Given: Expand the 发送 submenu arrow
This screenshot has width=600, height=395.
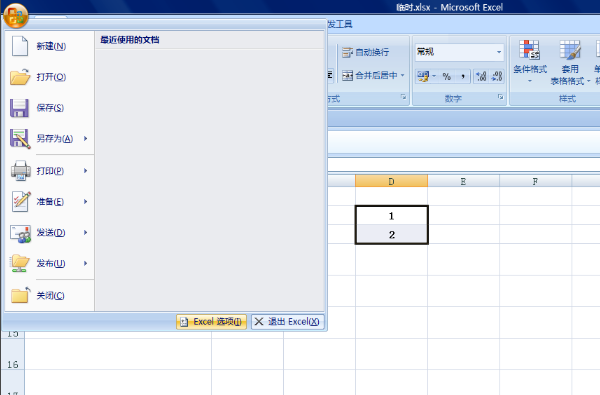Looking at the screenshot, I should [x=86, y=233].
